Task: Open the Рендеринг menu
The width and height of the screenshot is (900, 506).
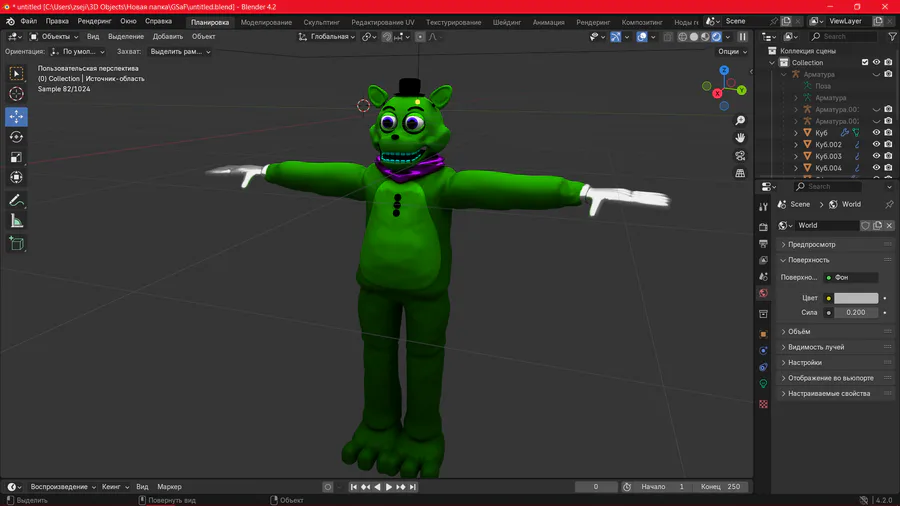Action: coord(95,21)
